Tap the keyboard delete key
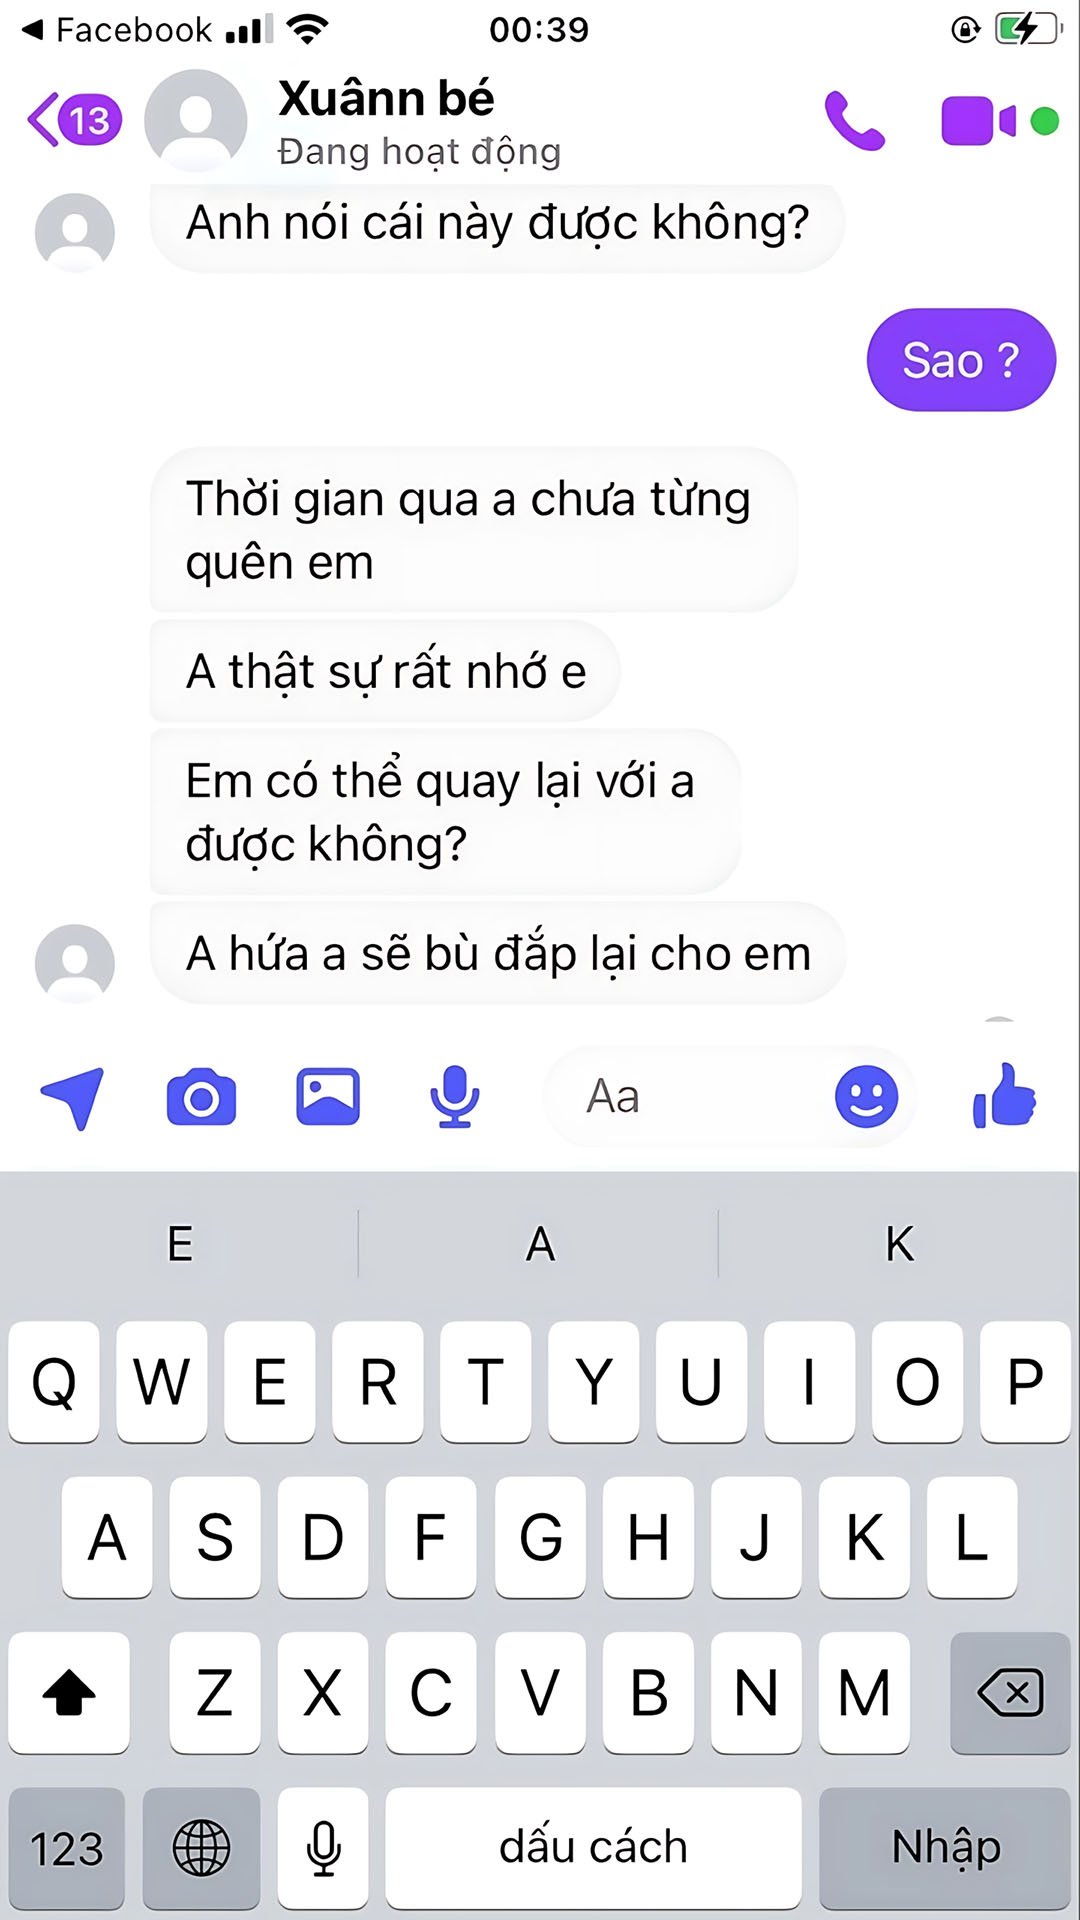 pos(1010,1692)
